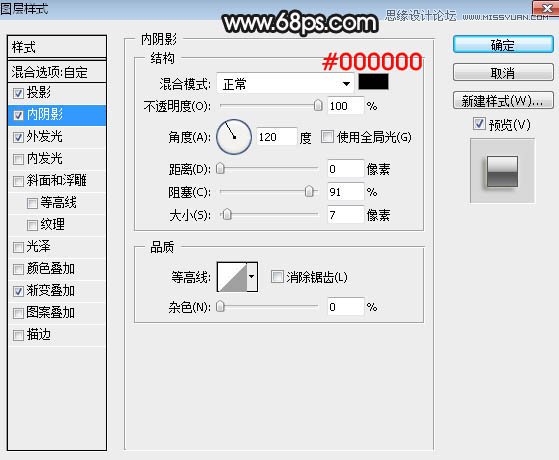Check the 纹理 texture sub-option checkbox
The image size is (559, 460).
pyautogui.click(x=32, y=225)
